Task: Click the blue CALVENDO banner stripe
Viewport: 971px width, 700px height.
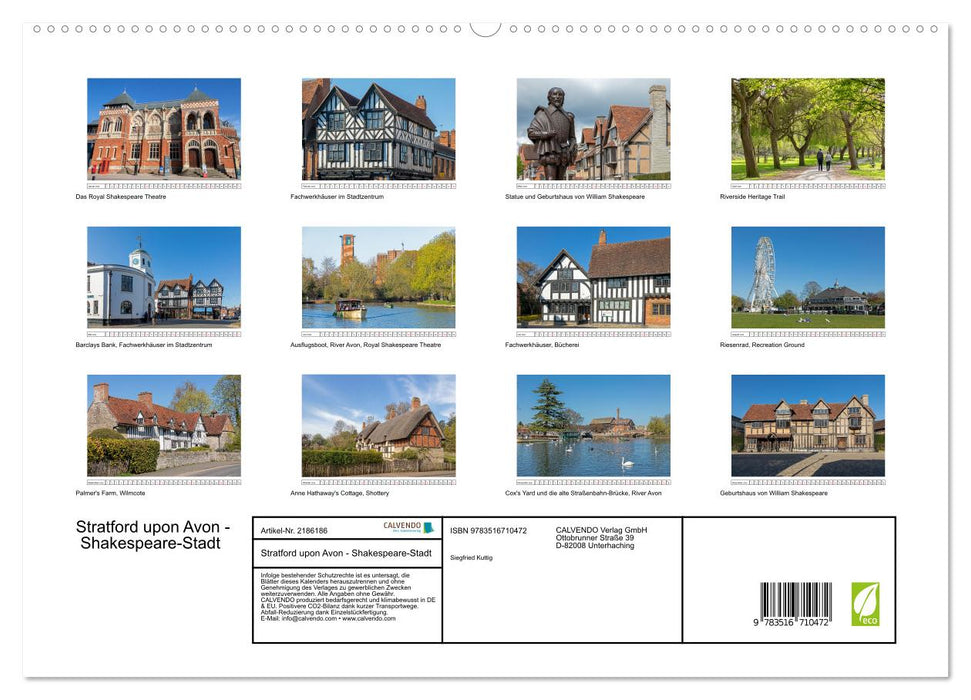Action: pyautogui.click(x=429, y=527)
